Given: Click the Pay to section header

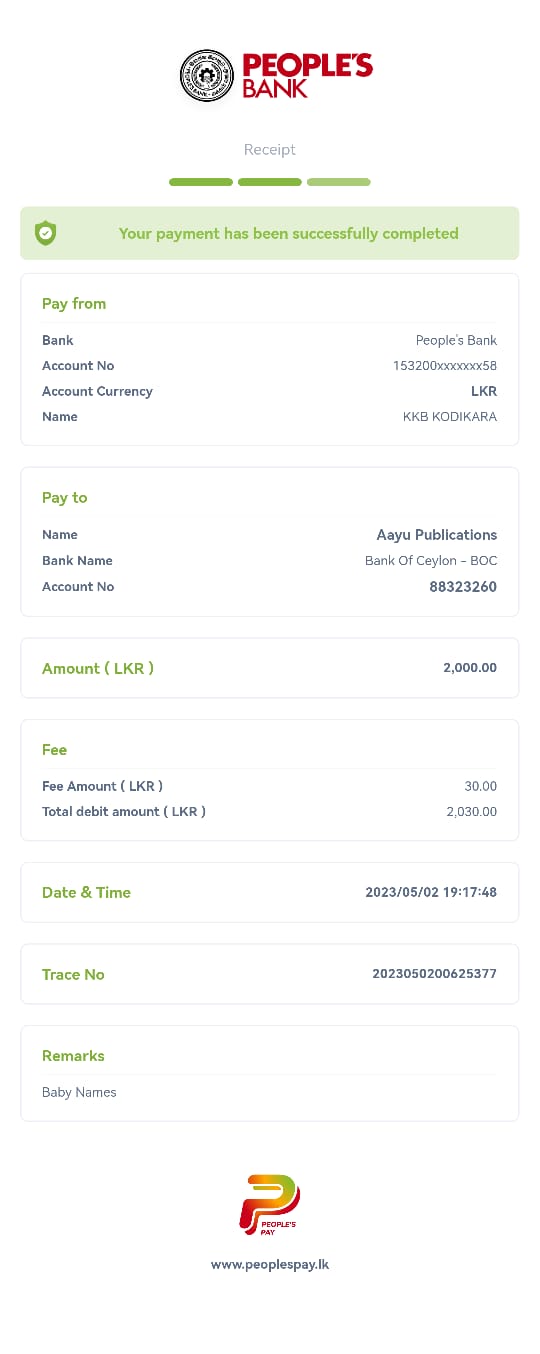Looking at the screenshot, I should [x=65, y=497].
